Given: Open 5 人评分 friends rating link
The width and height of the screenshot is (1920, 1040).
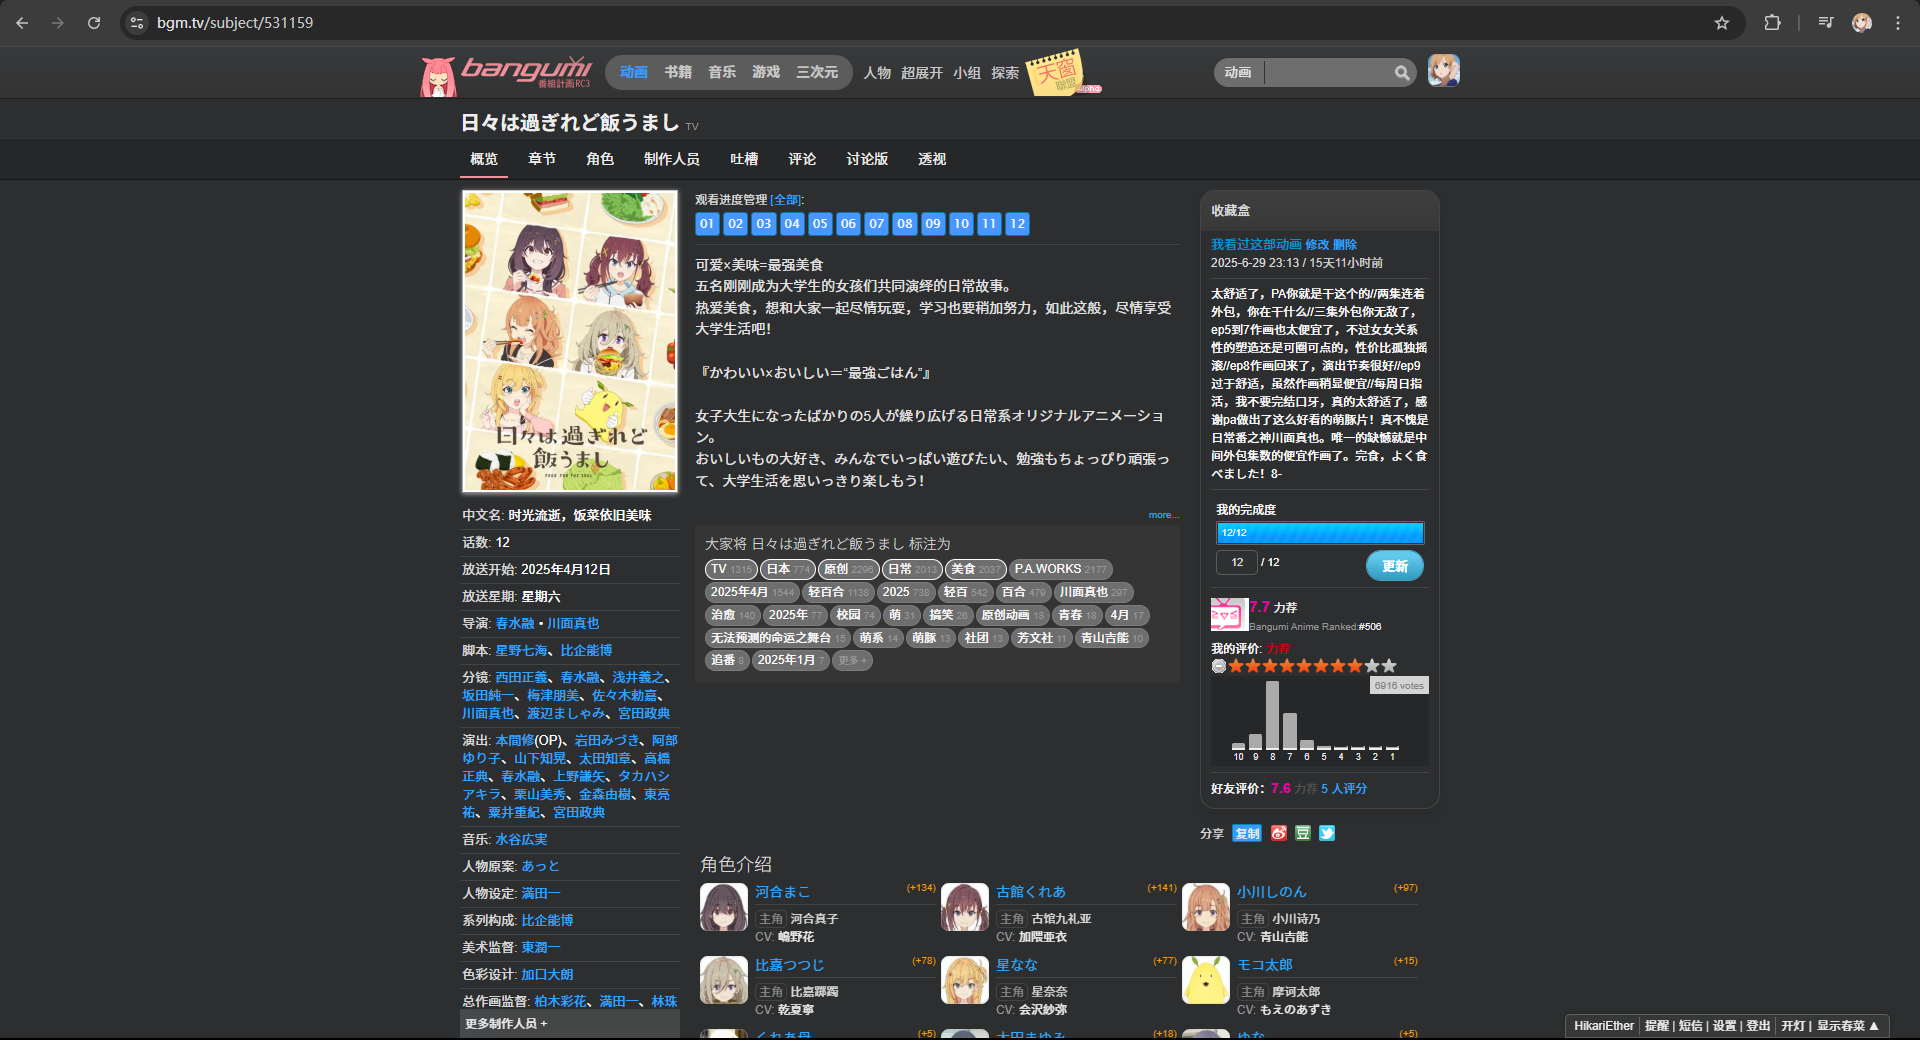Looking at the screenshot, I should click(1344, 788).
